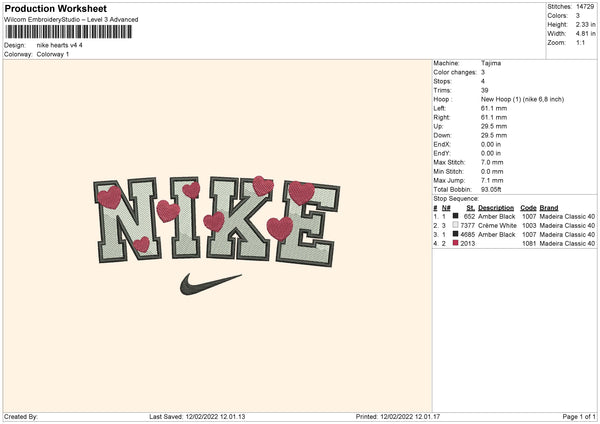Screen dimensions: 600x424
Task: Click the Nike swoosh in the design preview
Action: 210,284
